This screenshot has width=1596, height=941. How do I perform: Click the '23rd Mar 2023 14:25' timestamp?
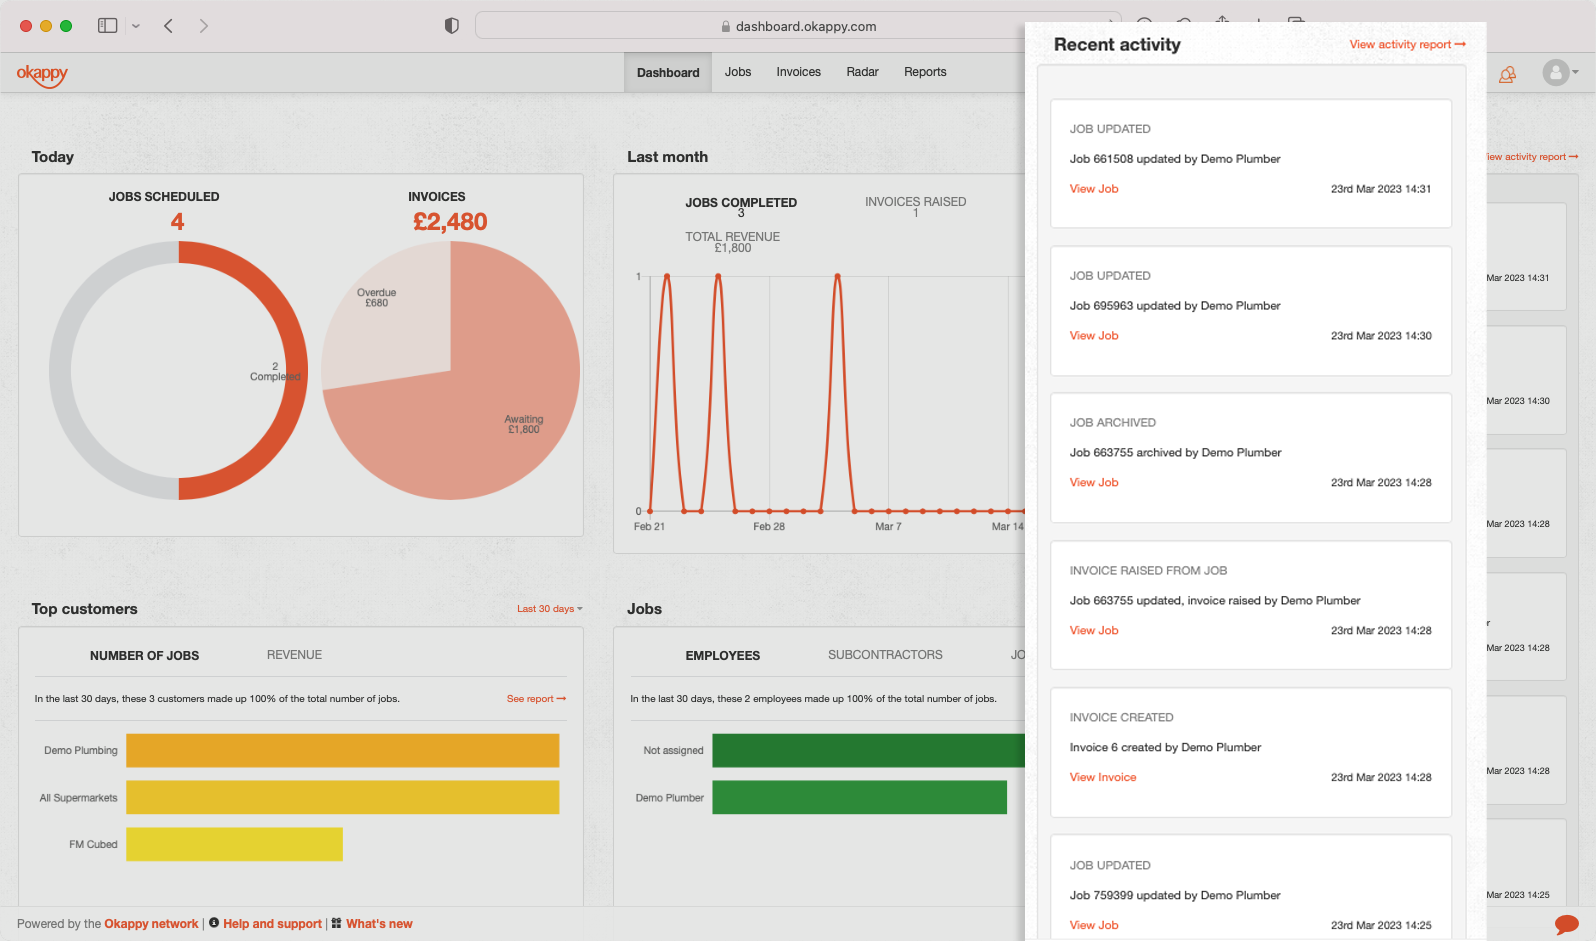[x=1381, y=926]
